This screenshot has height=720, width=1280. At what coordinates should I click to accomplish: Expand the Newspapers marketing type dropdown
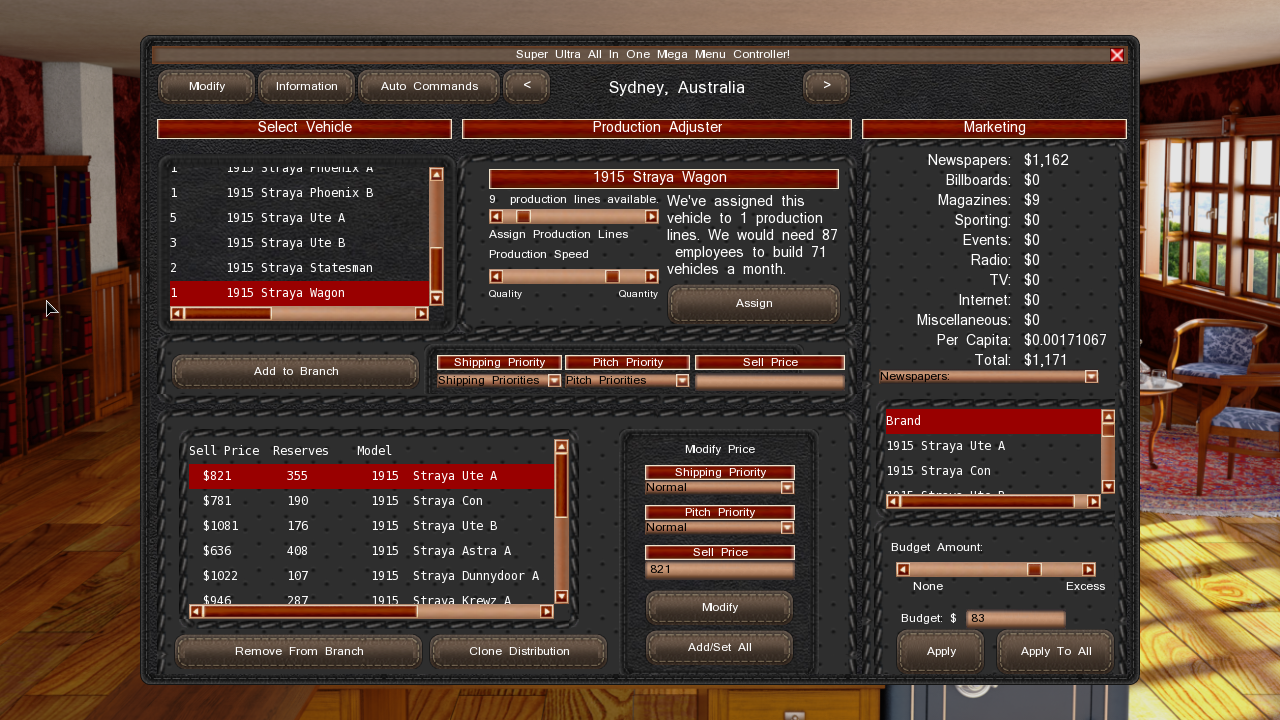(1091, 377)
